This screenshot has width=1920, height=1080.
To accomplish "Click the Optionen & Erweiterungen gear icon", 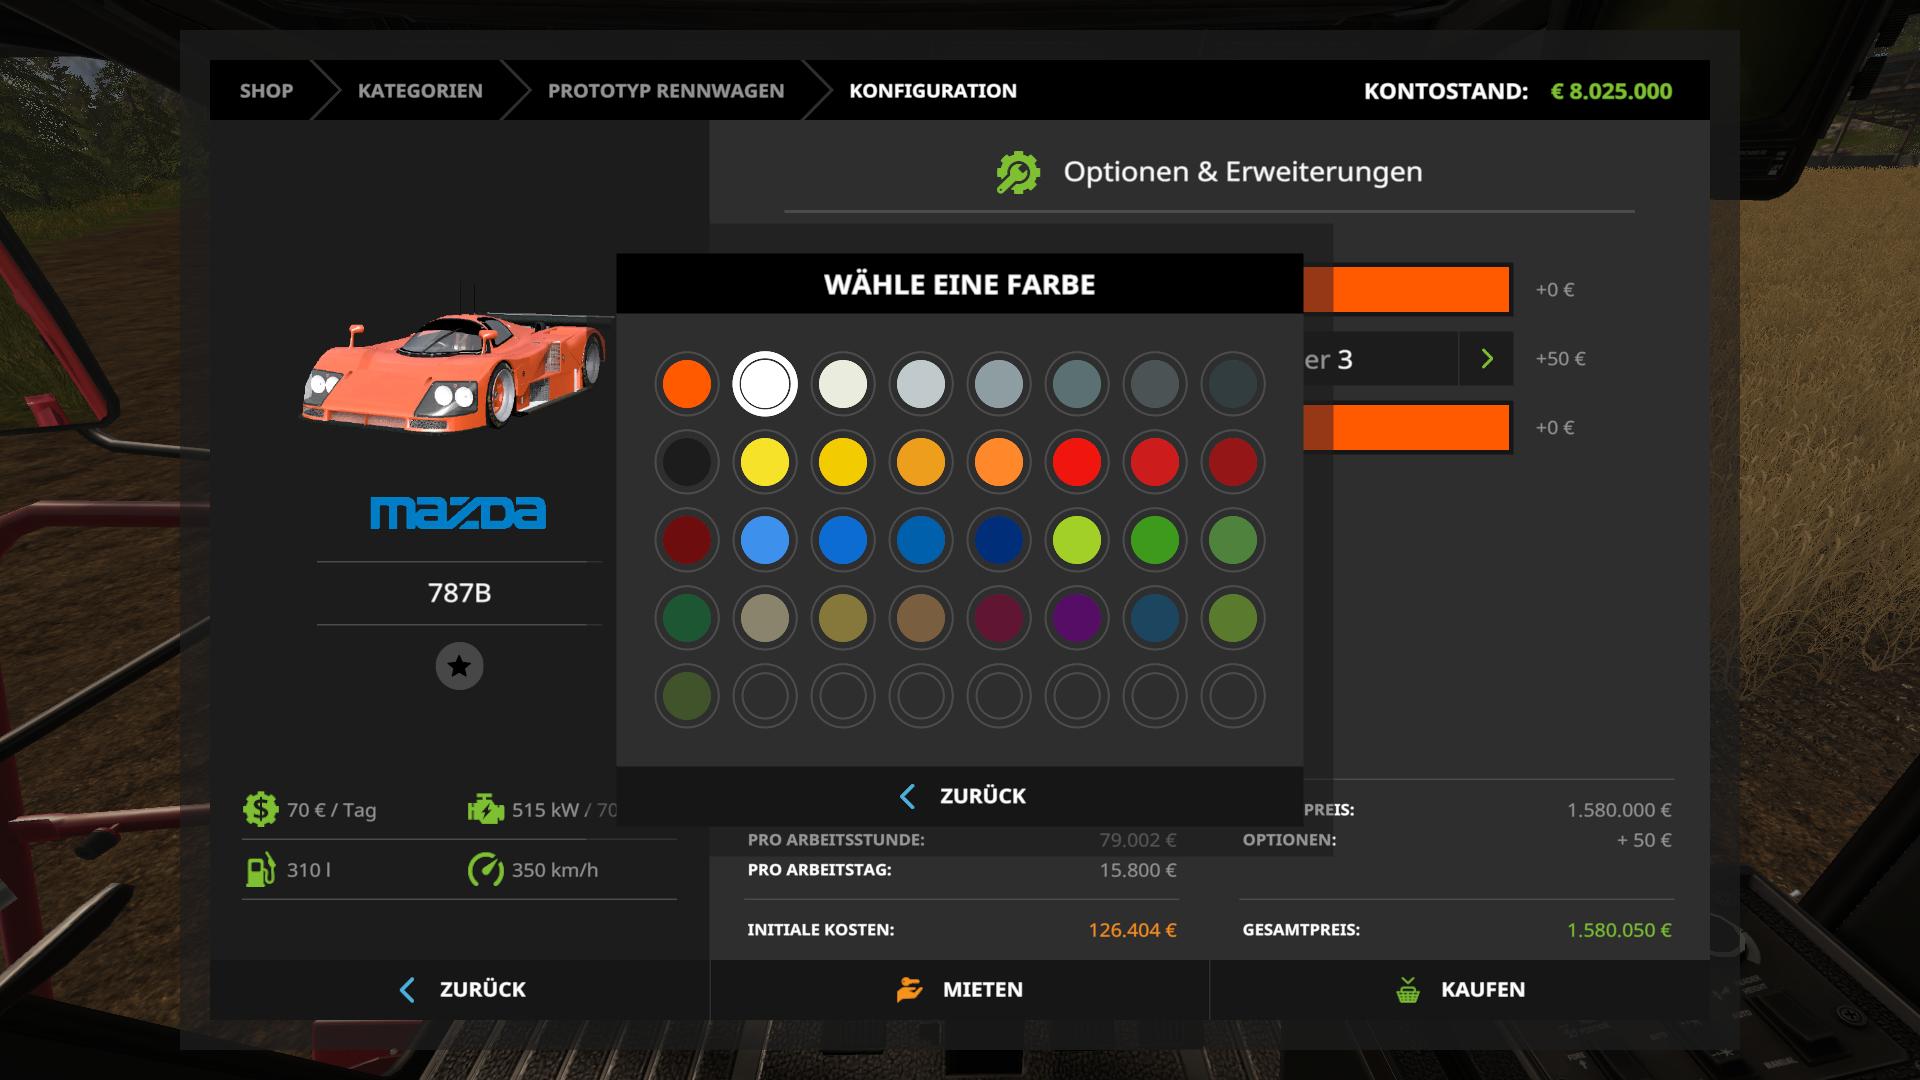I will coord(1018,172).
